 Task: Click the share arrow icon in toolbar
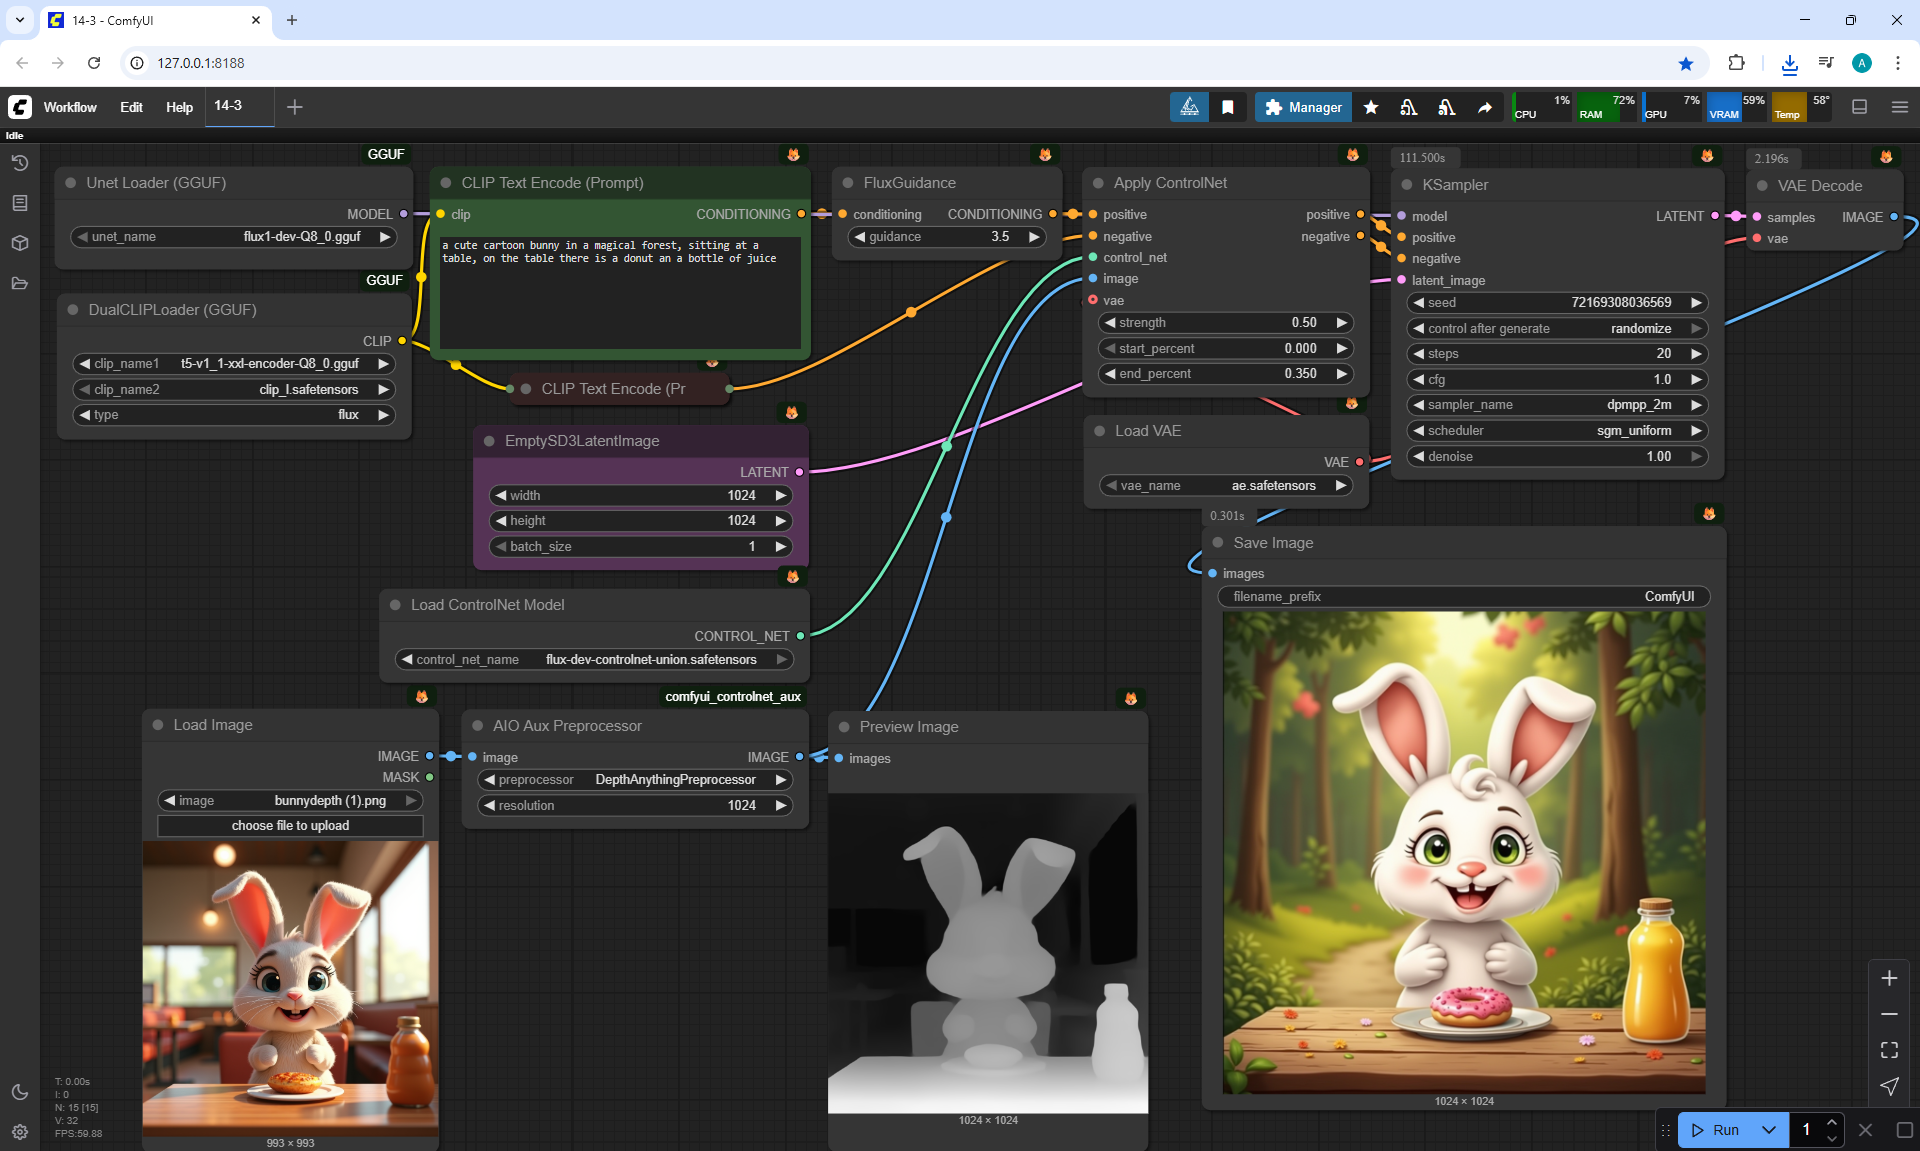(x=1485, y=107)
